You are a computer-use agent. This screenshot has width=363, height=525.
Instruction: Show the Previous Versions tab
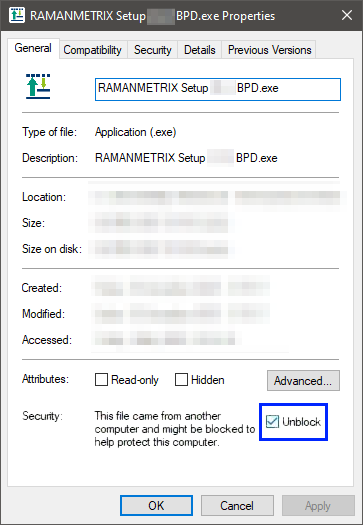[x=269, y=50]
